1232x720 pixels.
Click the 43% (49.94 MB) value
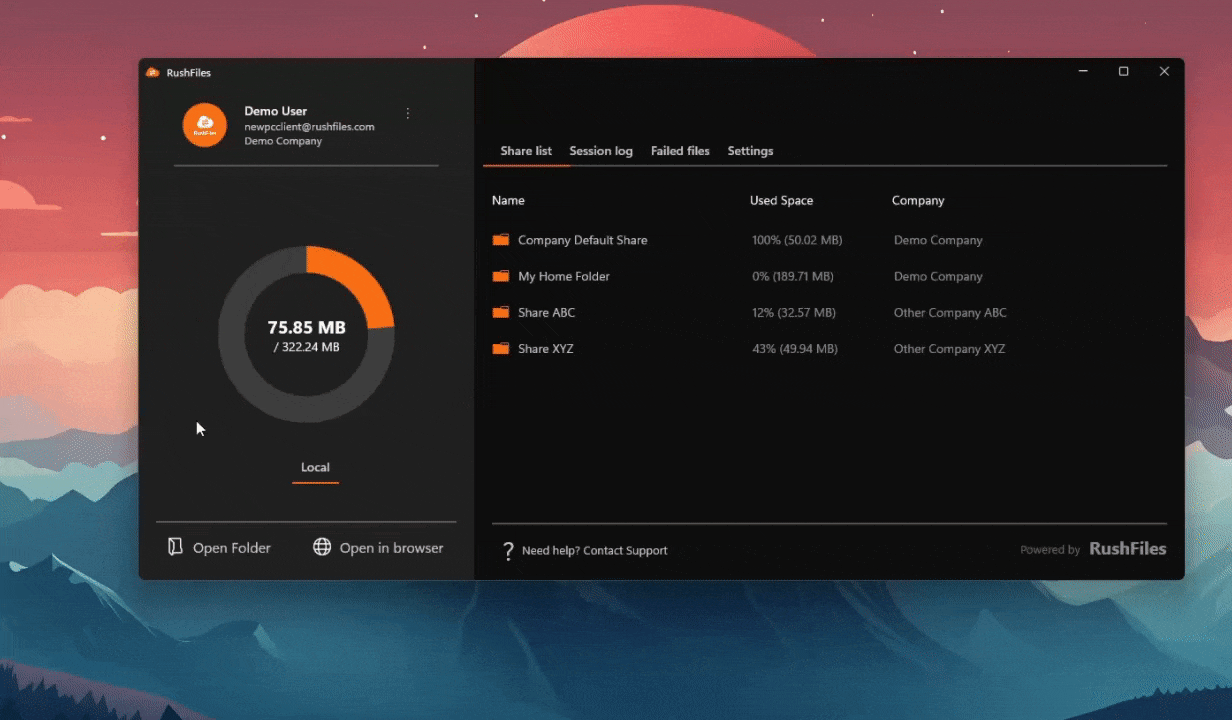(x=795, y=348)
